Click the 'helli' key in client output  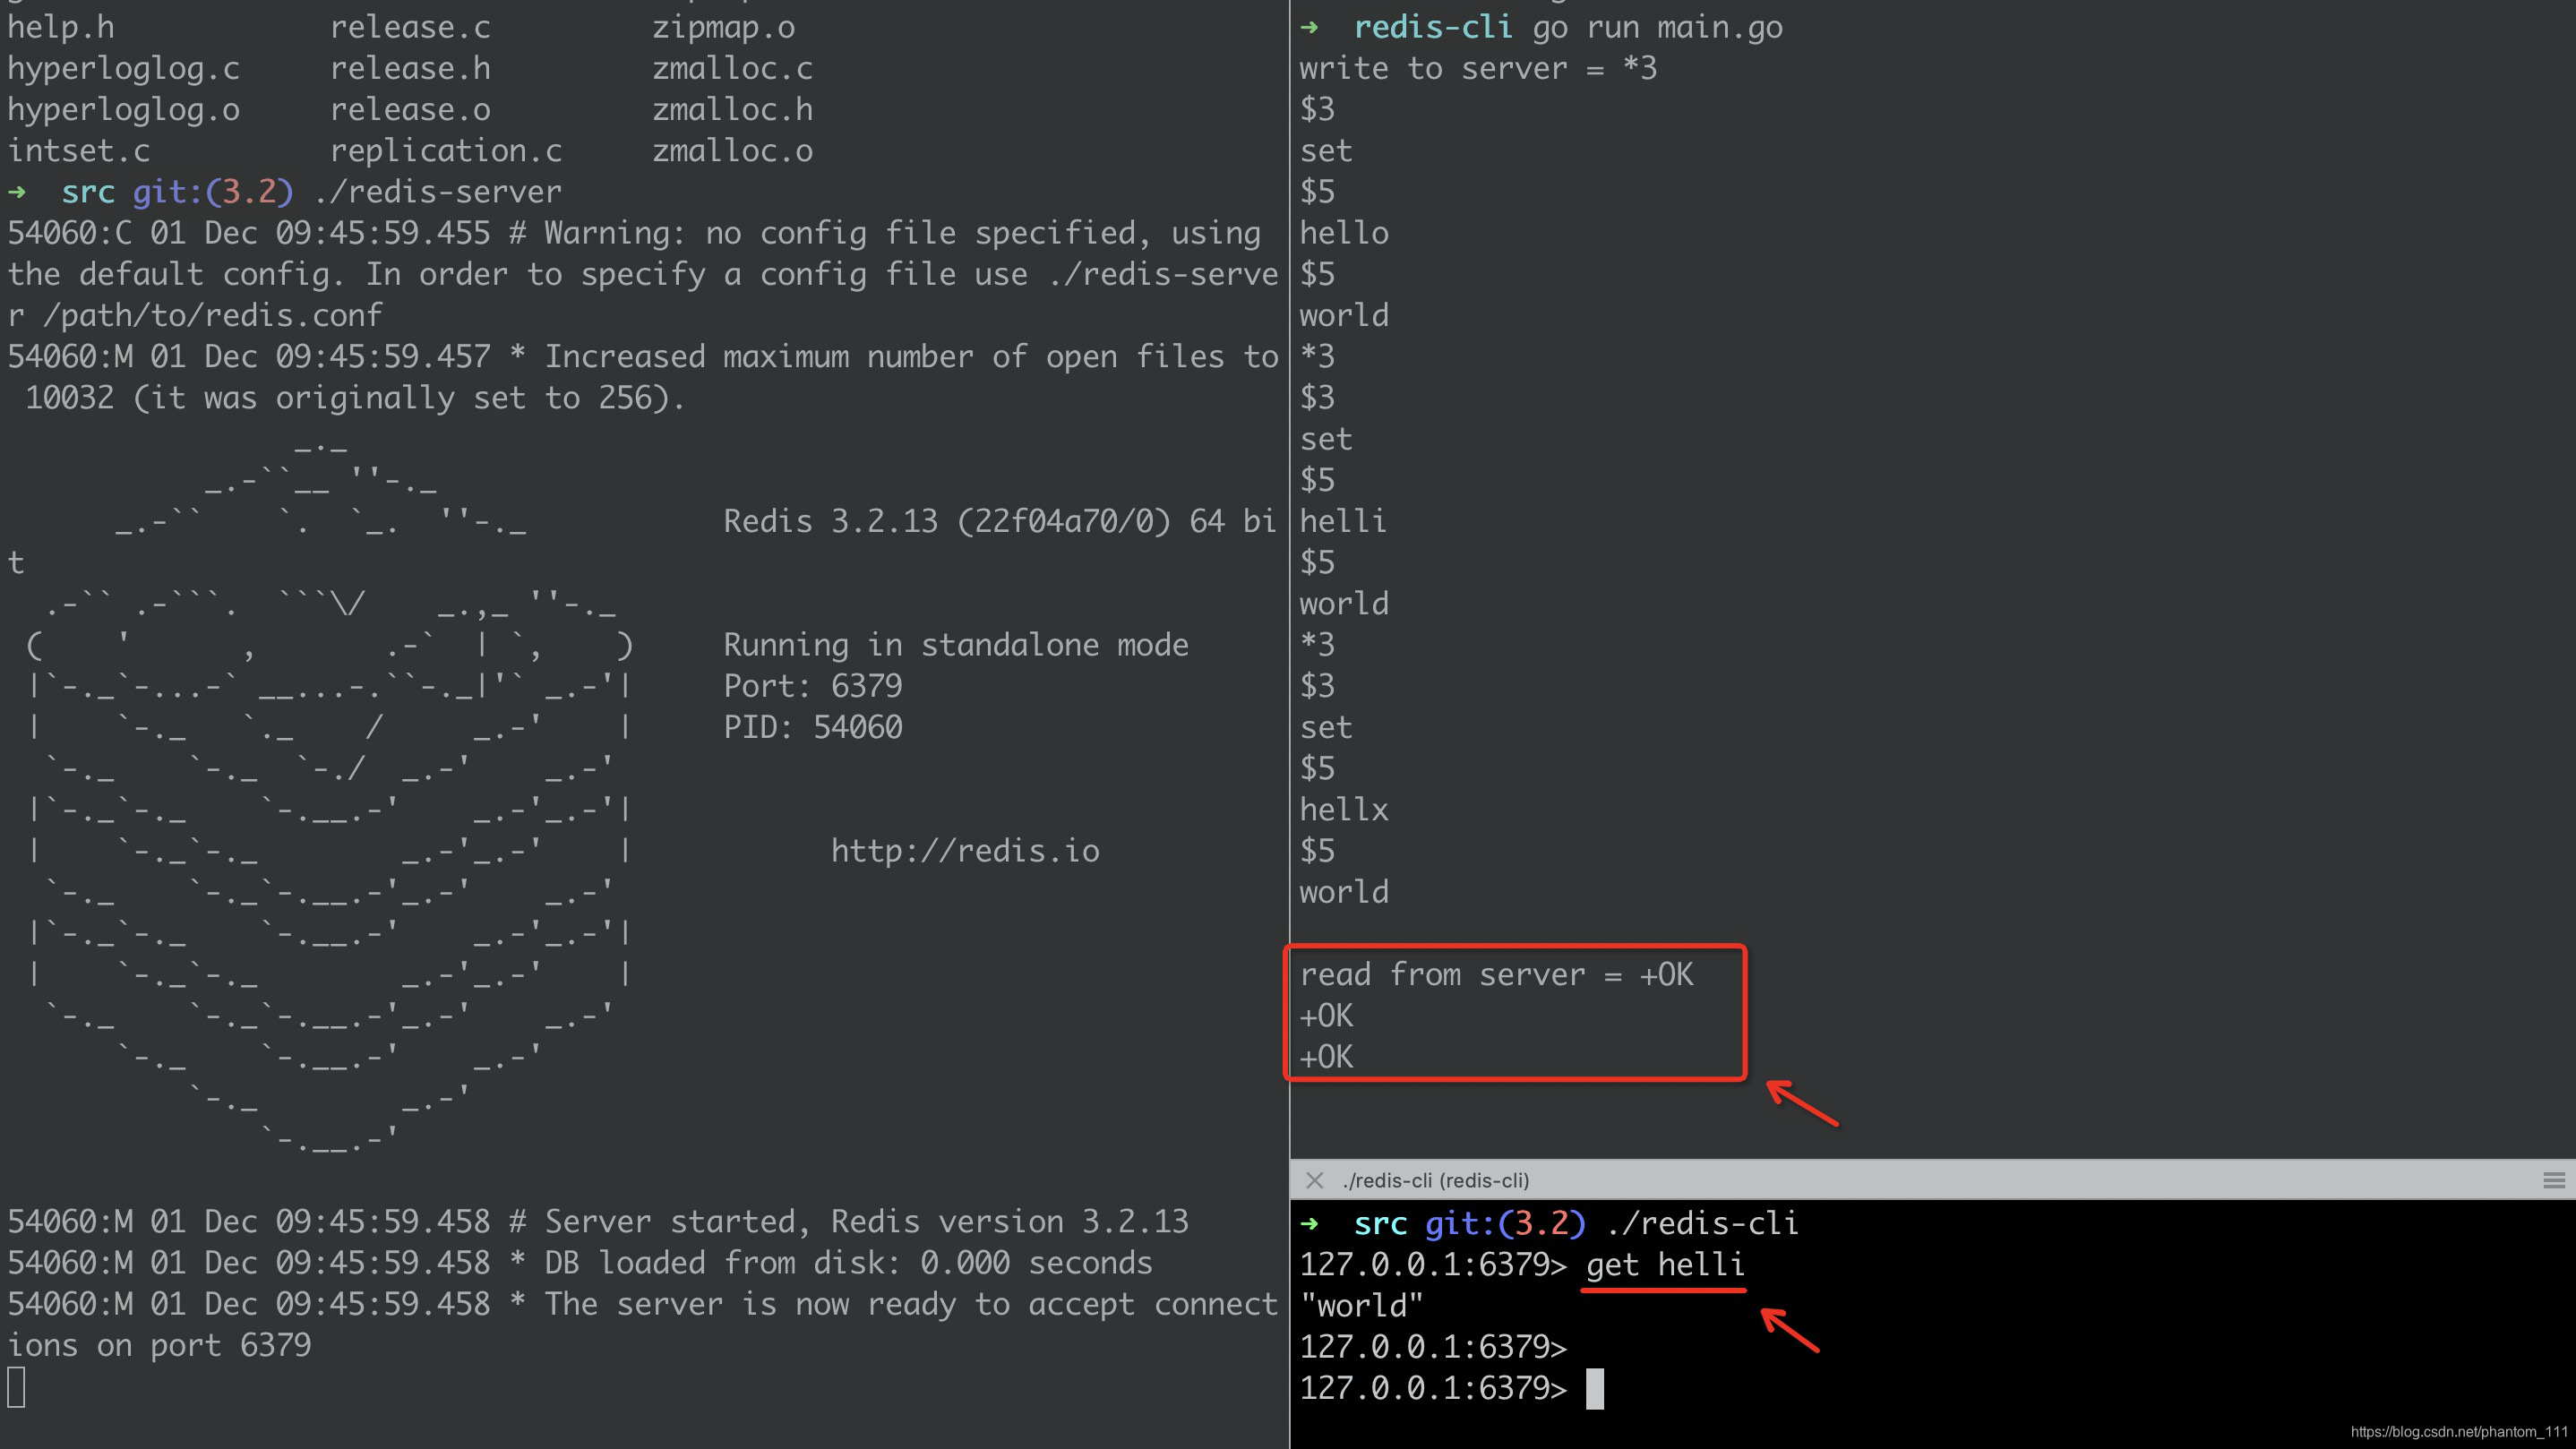1343,522
